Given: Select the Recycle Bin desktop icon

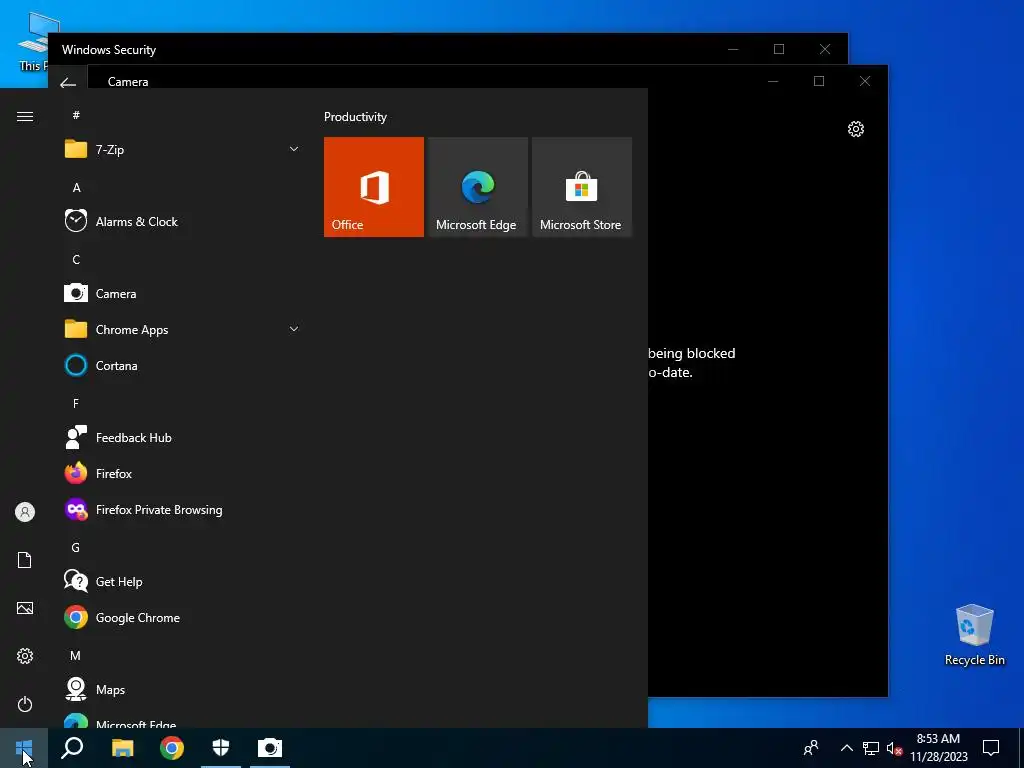Looking at the screenshot, I should coord(974,634).
